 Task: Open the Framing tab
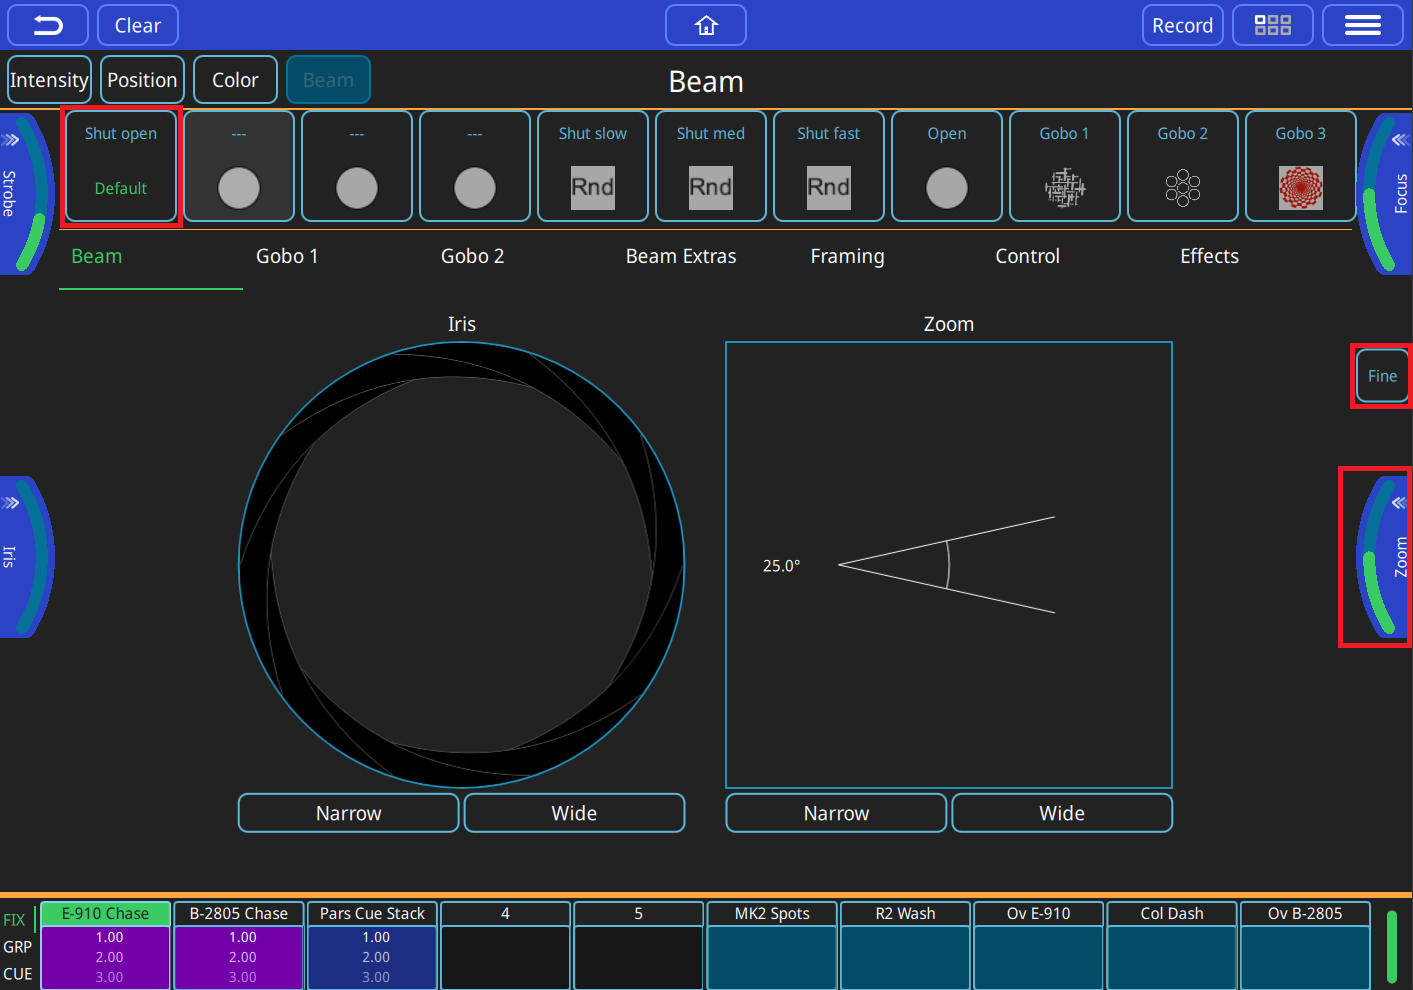point(847,256)
